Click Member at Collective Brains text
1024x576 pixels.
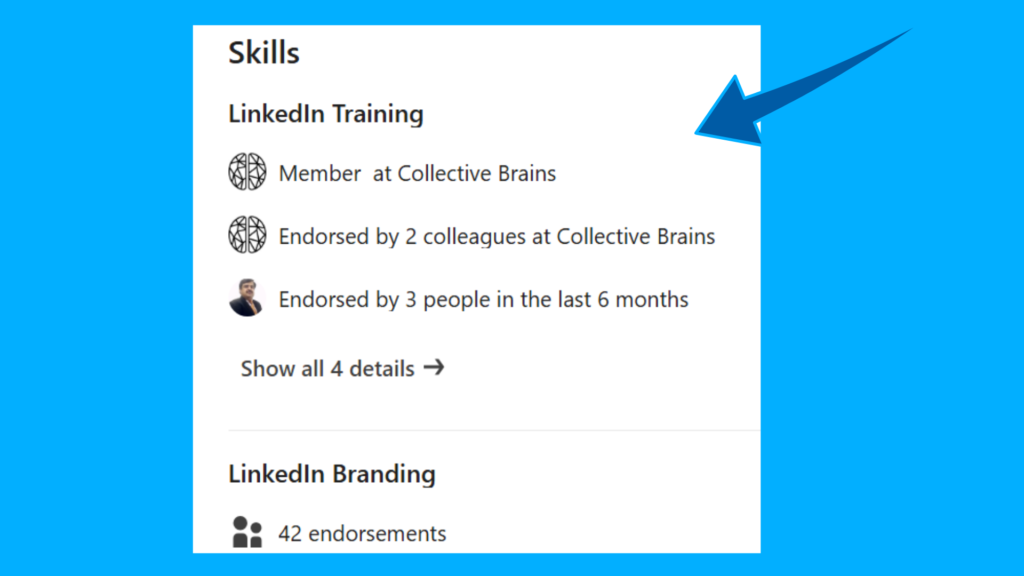pyautogui.click(x=417, y=172)
